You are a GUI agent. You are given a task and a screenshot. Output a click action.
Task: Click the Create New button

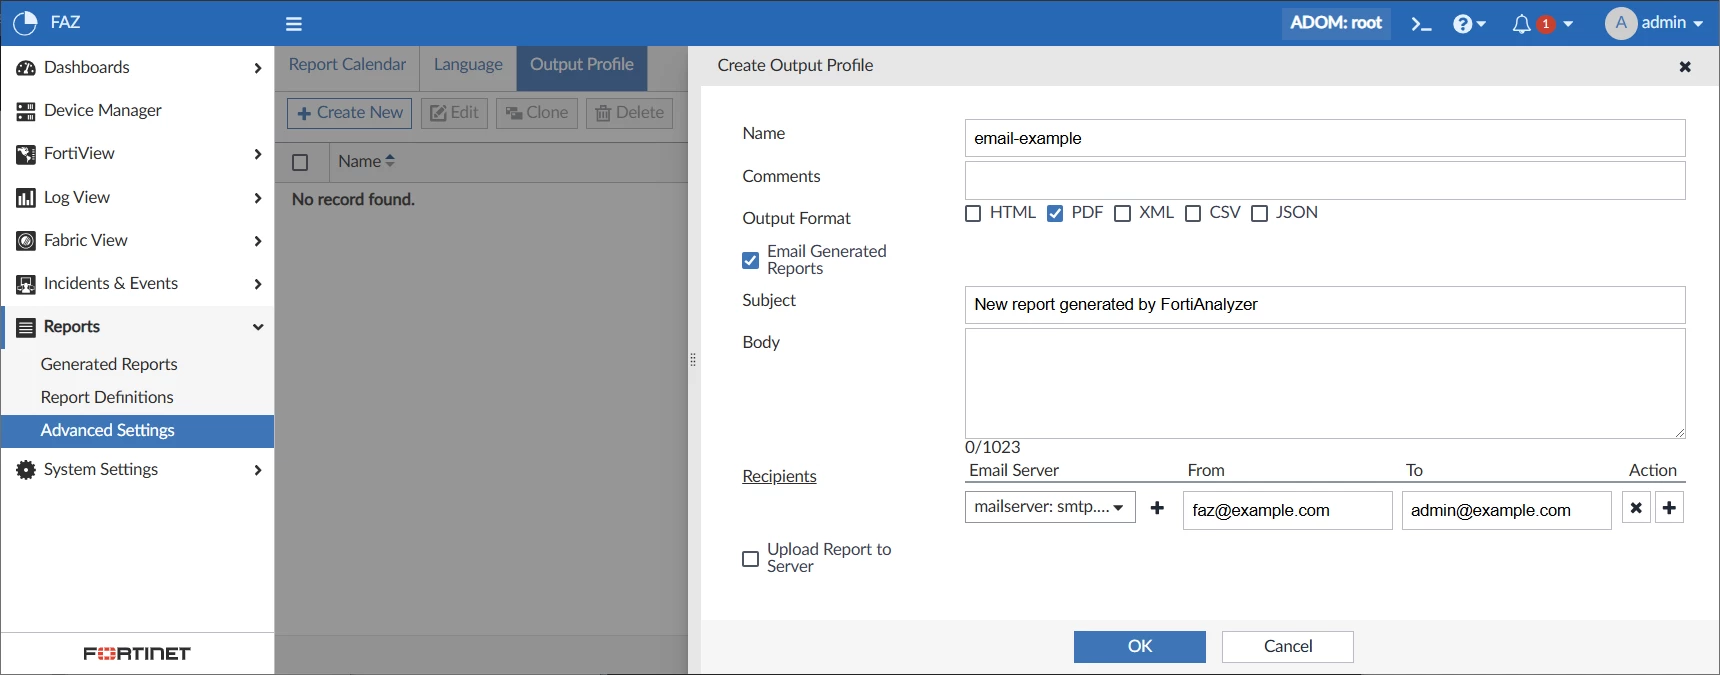[x=349, y=113]
